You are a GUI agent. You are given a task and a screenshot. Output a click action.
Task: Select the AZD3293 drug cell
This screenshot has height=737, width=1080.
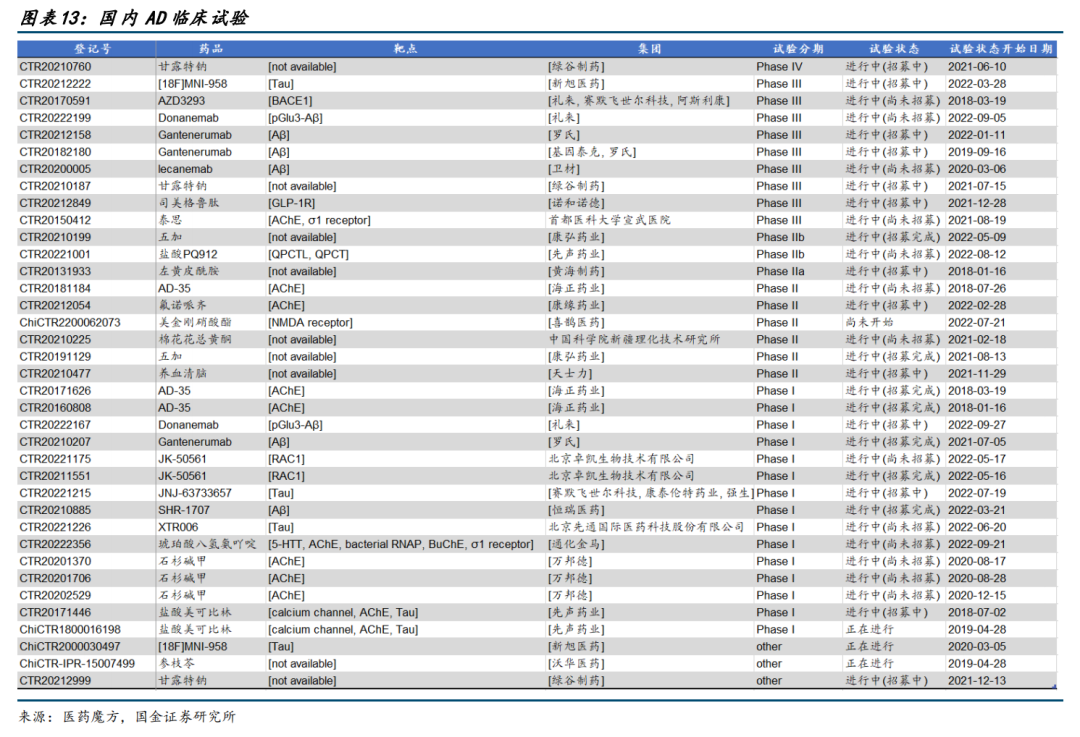(182, 101)
